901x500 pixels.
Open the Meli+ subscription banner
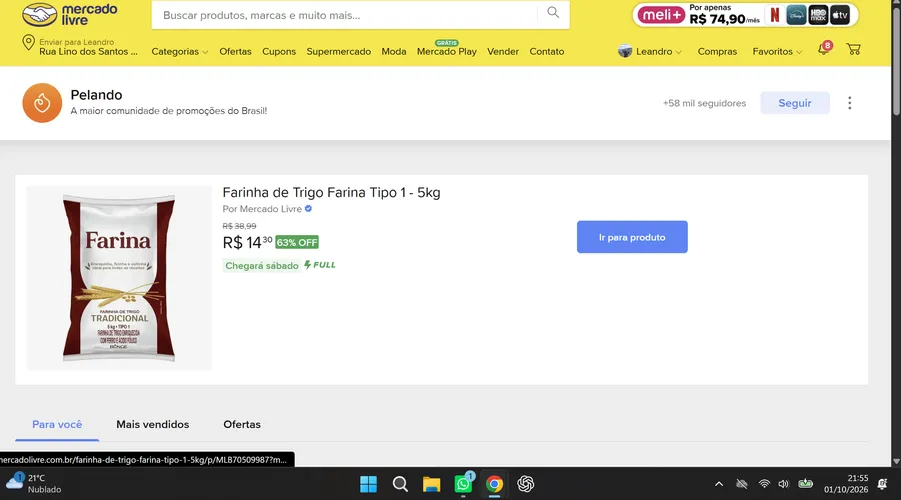[745, 15]
